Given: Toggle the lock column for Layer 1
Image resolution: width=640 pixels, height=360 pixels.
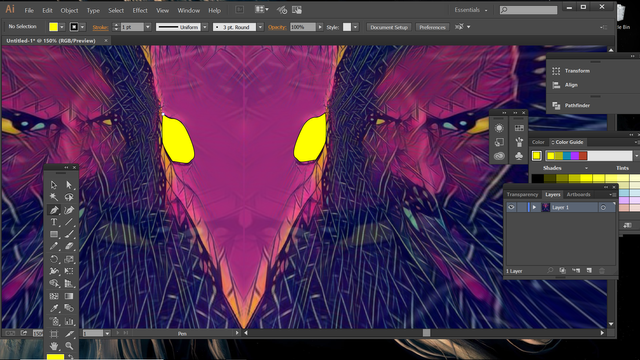Looking at the screenshot, I should [x=522, y=207].
